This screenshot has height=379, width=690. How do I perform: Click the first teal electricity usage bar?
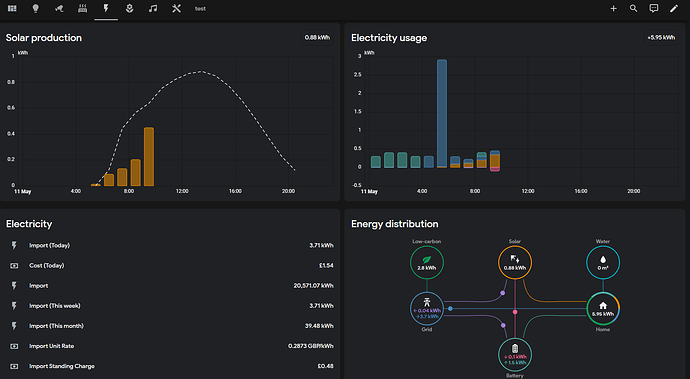[x=375, y=162]
